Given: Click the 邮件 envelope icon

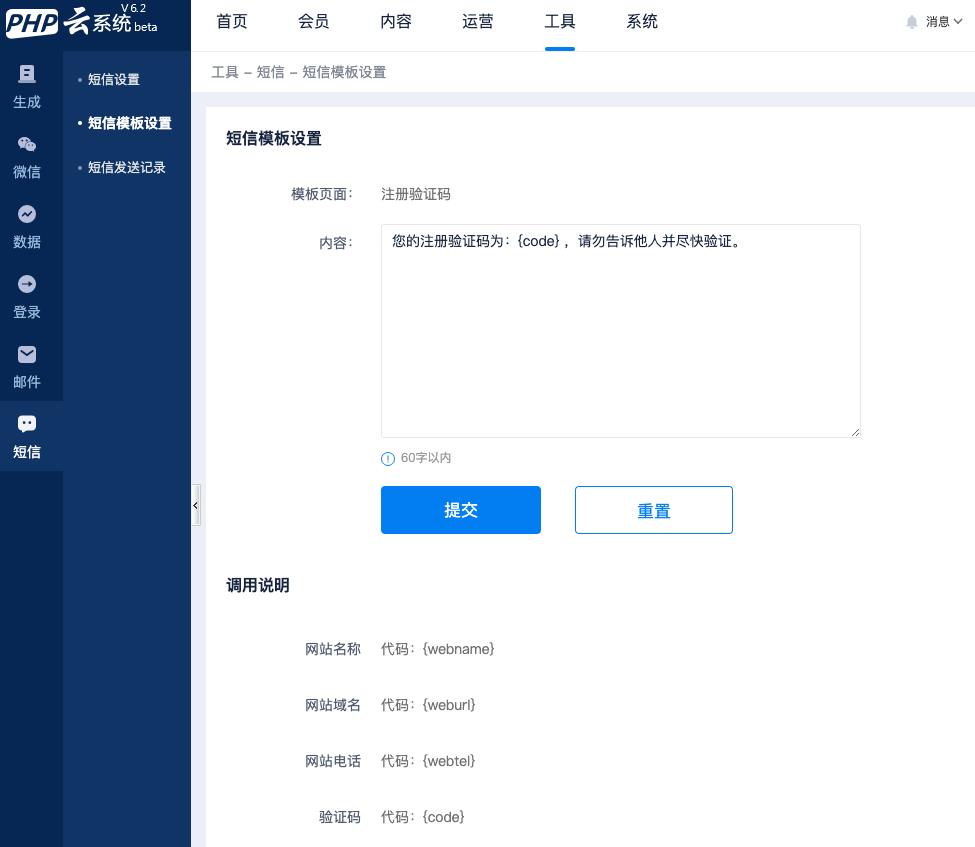Looking at the screenshot, I should pyautogui.click(x=27, y=354).
